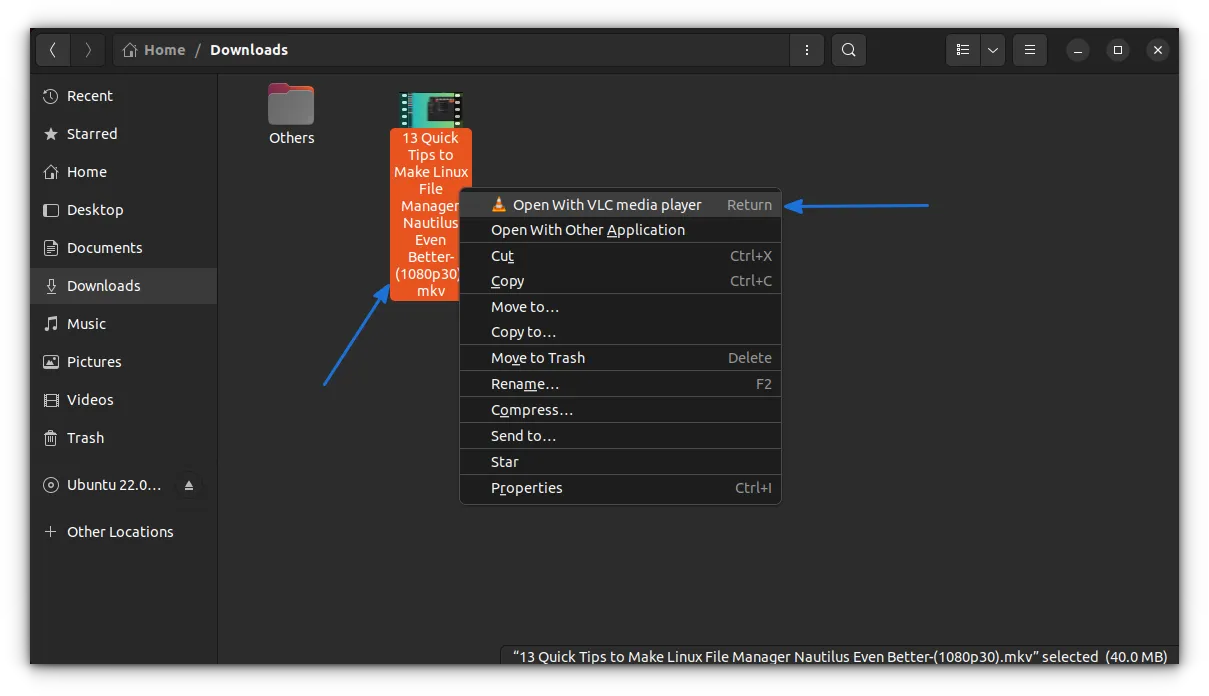This screenshot has height=696, width=1209.
Task: Go to Home in the path bar
Action: 155,50
